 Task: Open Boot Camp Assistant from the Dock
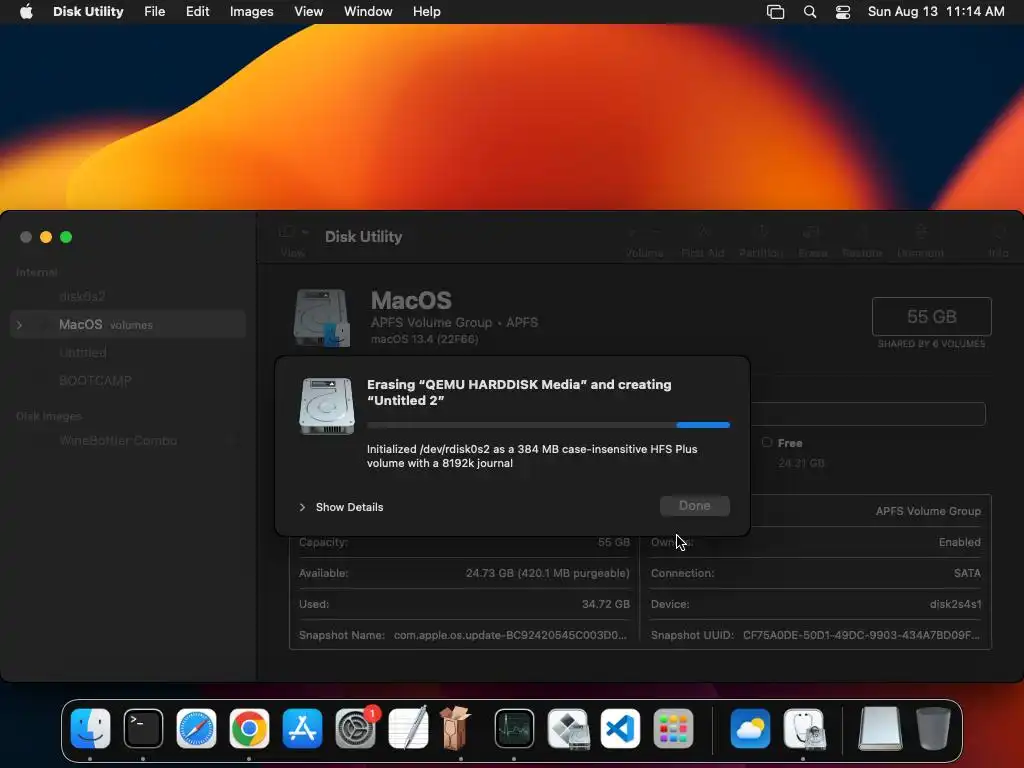[x=568, y=728]
